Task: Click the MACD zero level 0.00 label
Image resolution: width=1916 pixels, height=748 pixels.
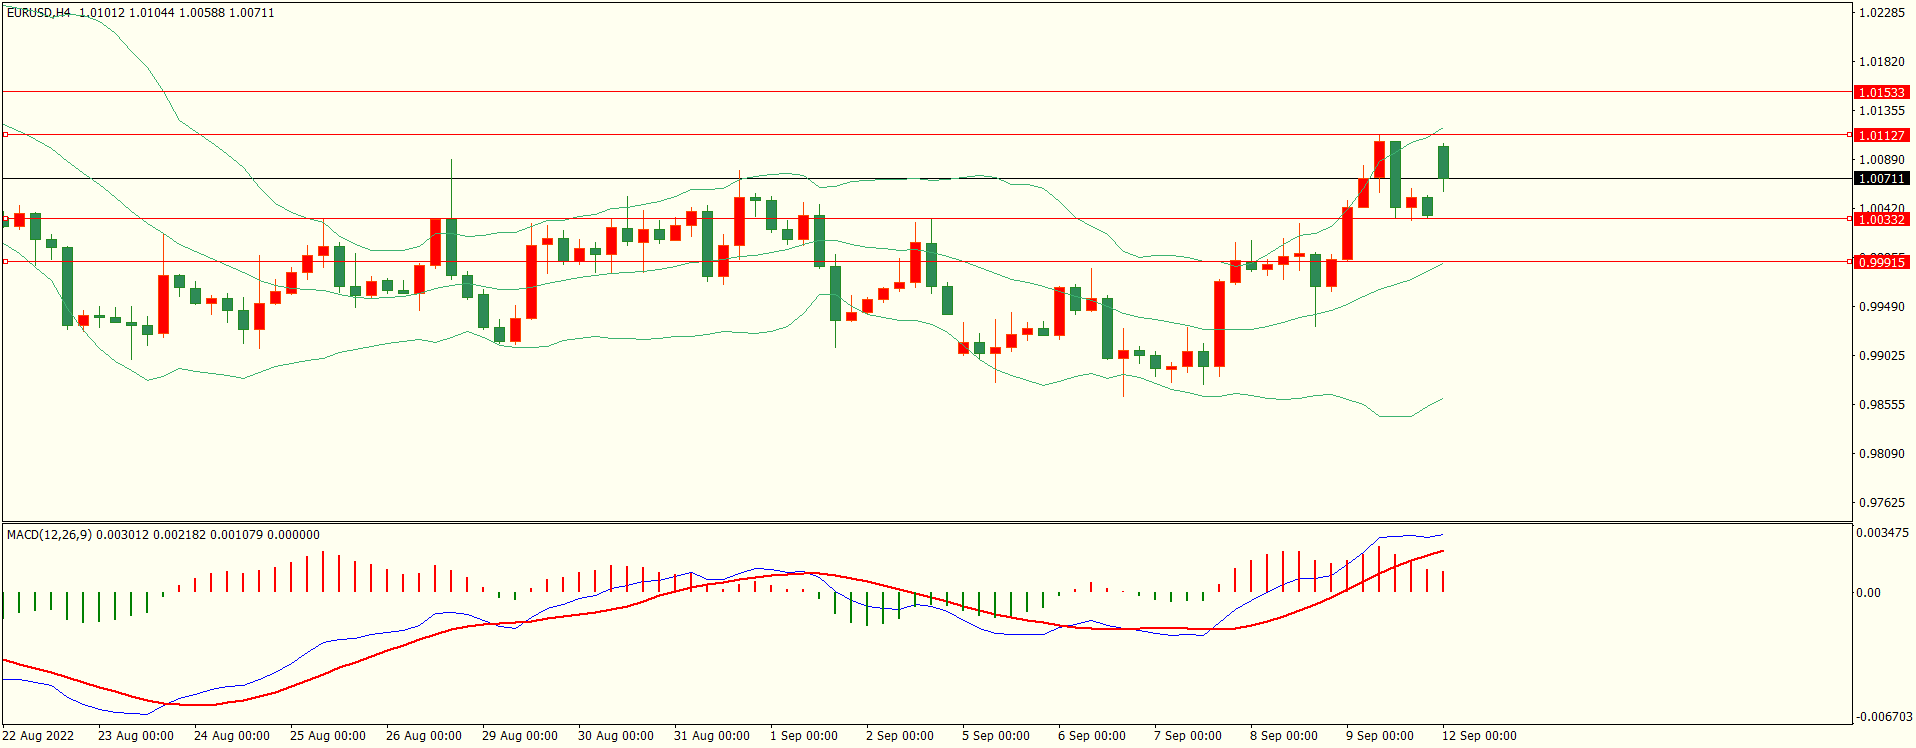Action: click(1868, 593)
